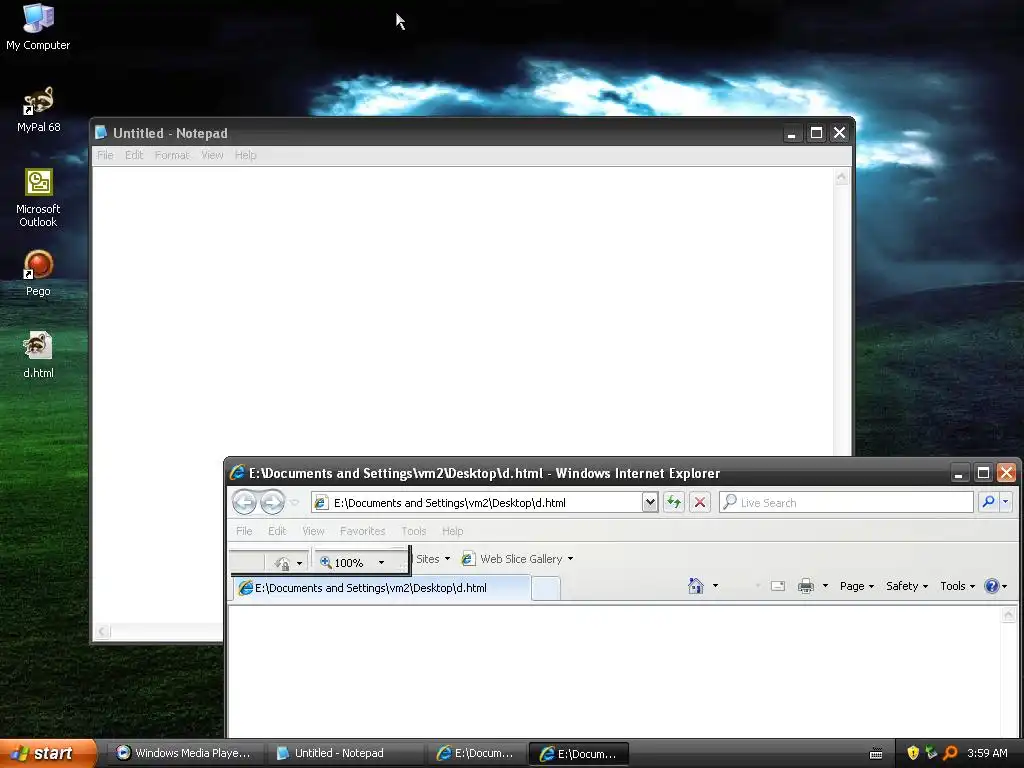The width and height of the screenshot is (1024, 768).
Task: Open Internet Explorer's File menu
Action: click(244, 531)
